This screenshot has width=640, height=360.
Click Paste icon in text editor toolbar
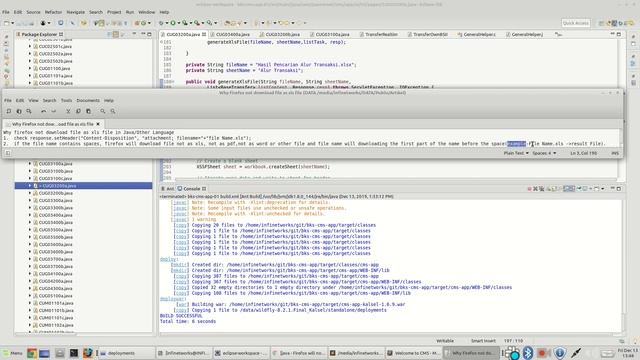(x=88, y=111)
